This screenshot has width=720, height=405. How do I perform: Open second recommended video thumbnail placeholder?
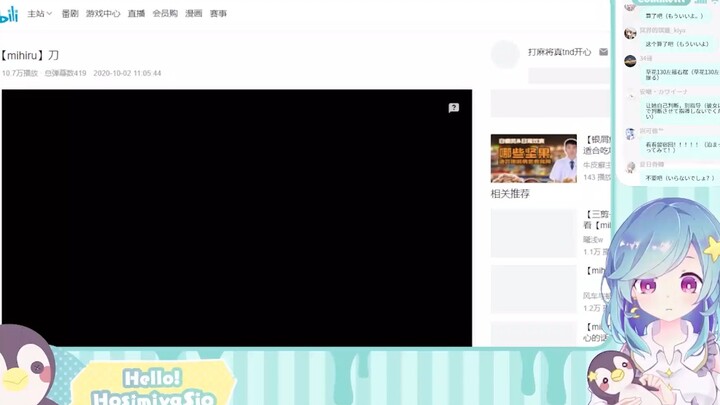click(x=533, y=288)
